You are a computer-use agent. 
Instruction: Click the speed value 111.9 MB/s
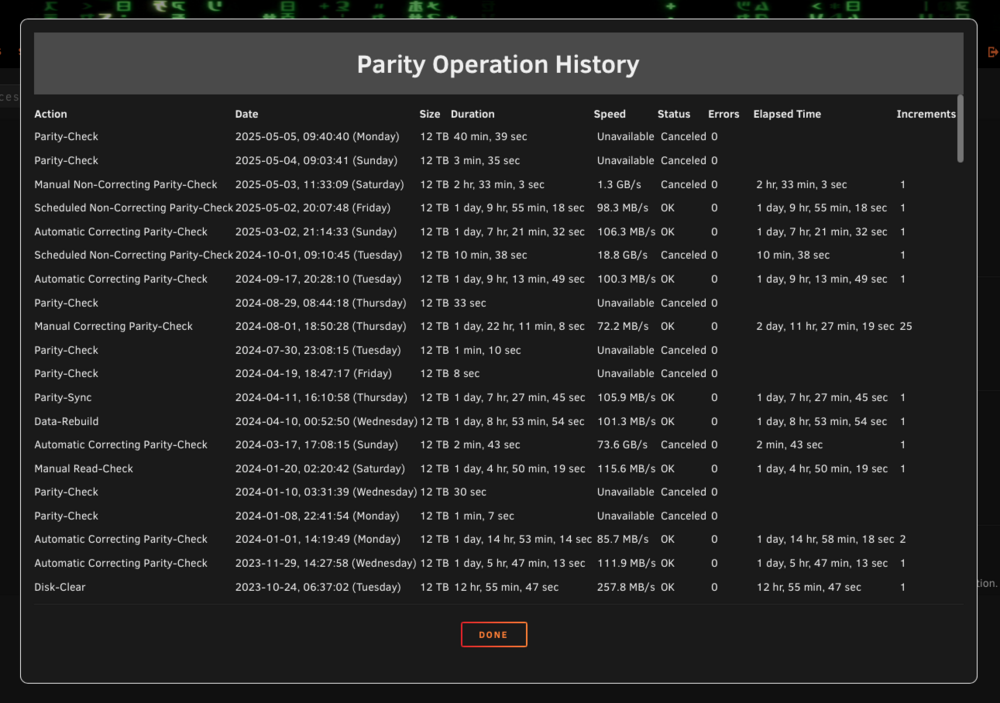[626, 563]
